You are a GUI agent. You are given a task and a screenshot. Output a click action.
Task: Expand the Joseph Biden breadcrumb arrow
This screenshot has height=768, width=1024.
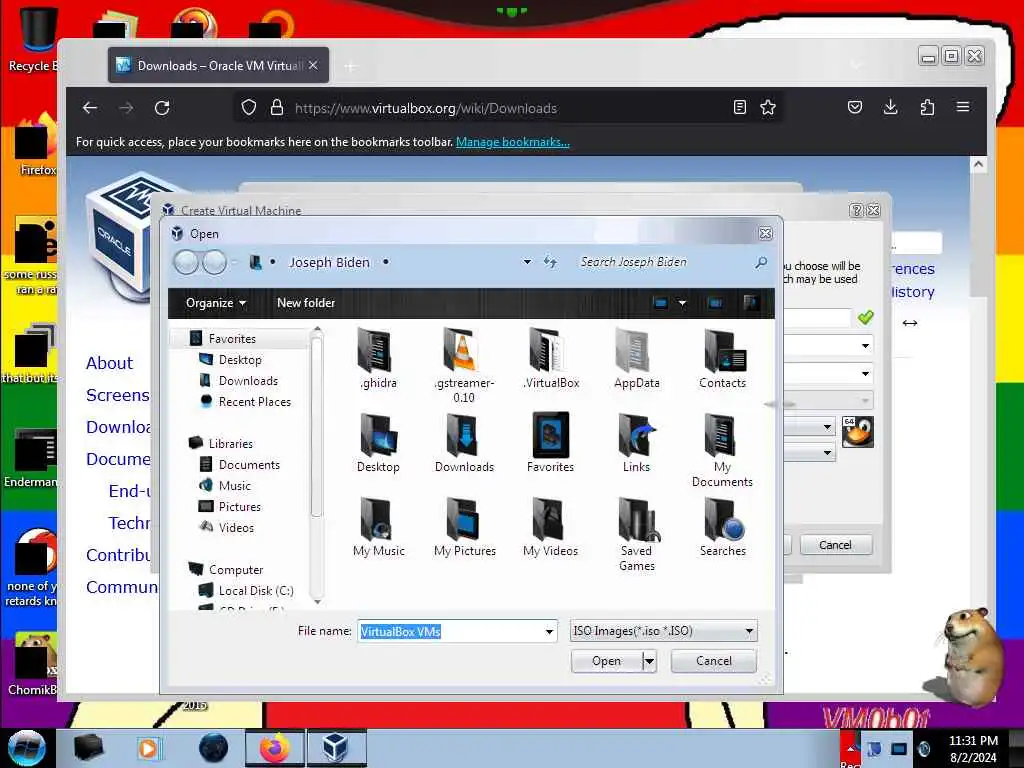[x=386, y=262]
